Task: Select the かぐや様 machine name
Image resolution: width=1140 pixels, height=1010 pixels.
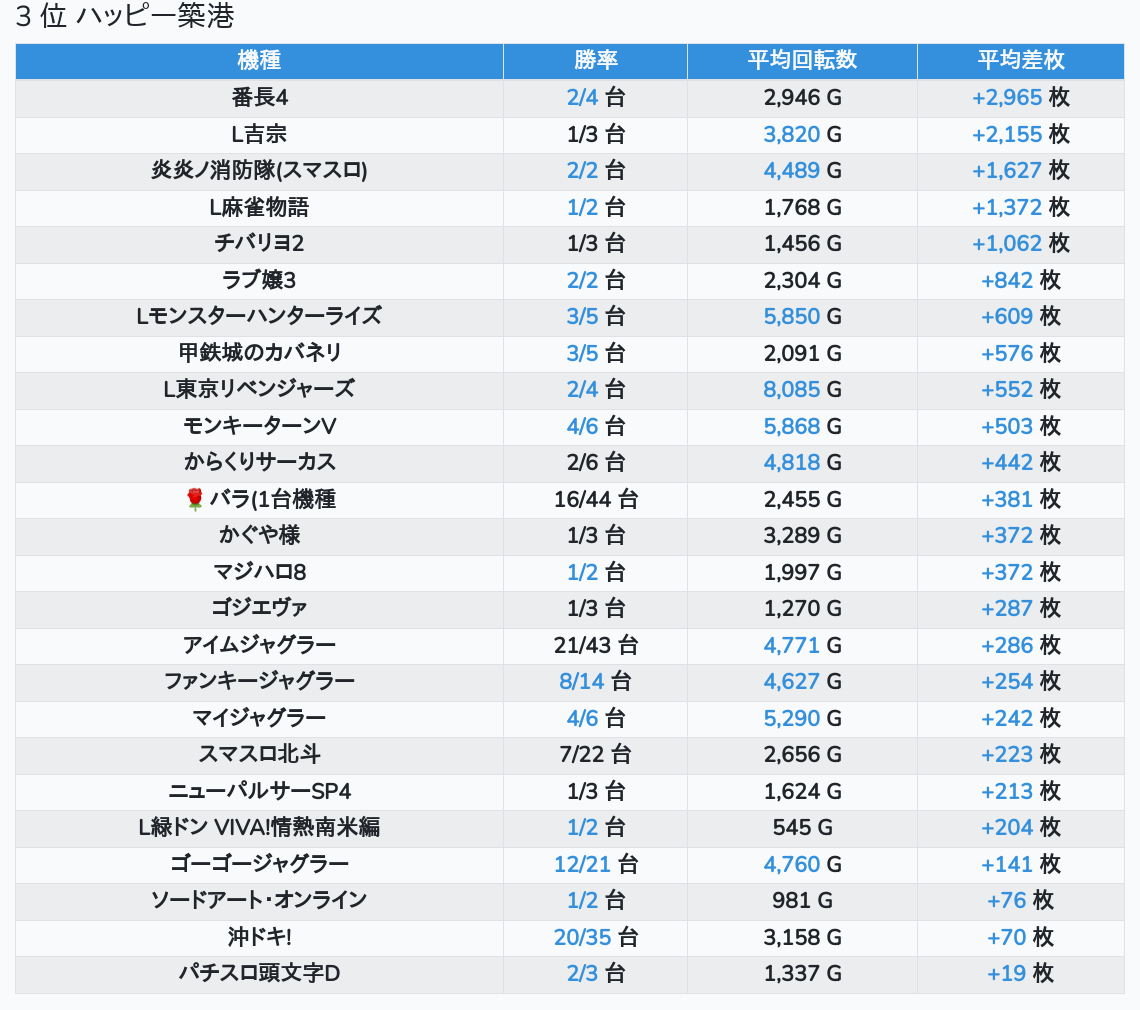Action: point(260,535)
